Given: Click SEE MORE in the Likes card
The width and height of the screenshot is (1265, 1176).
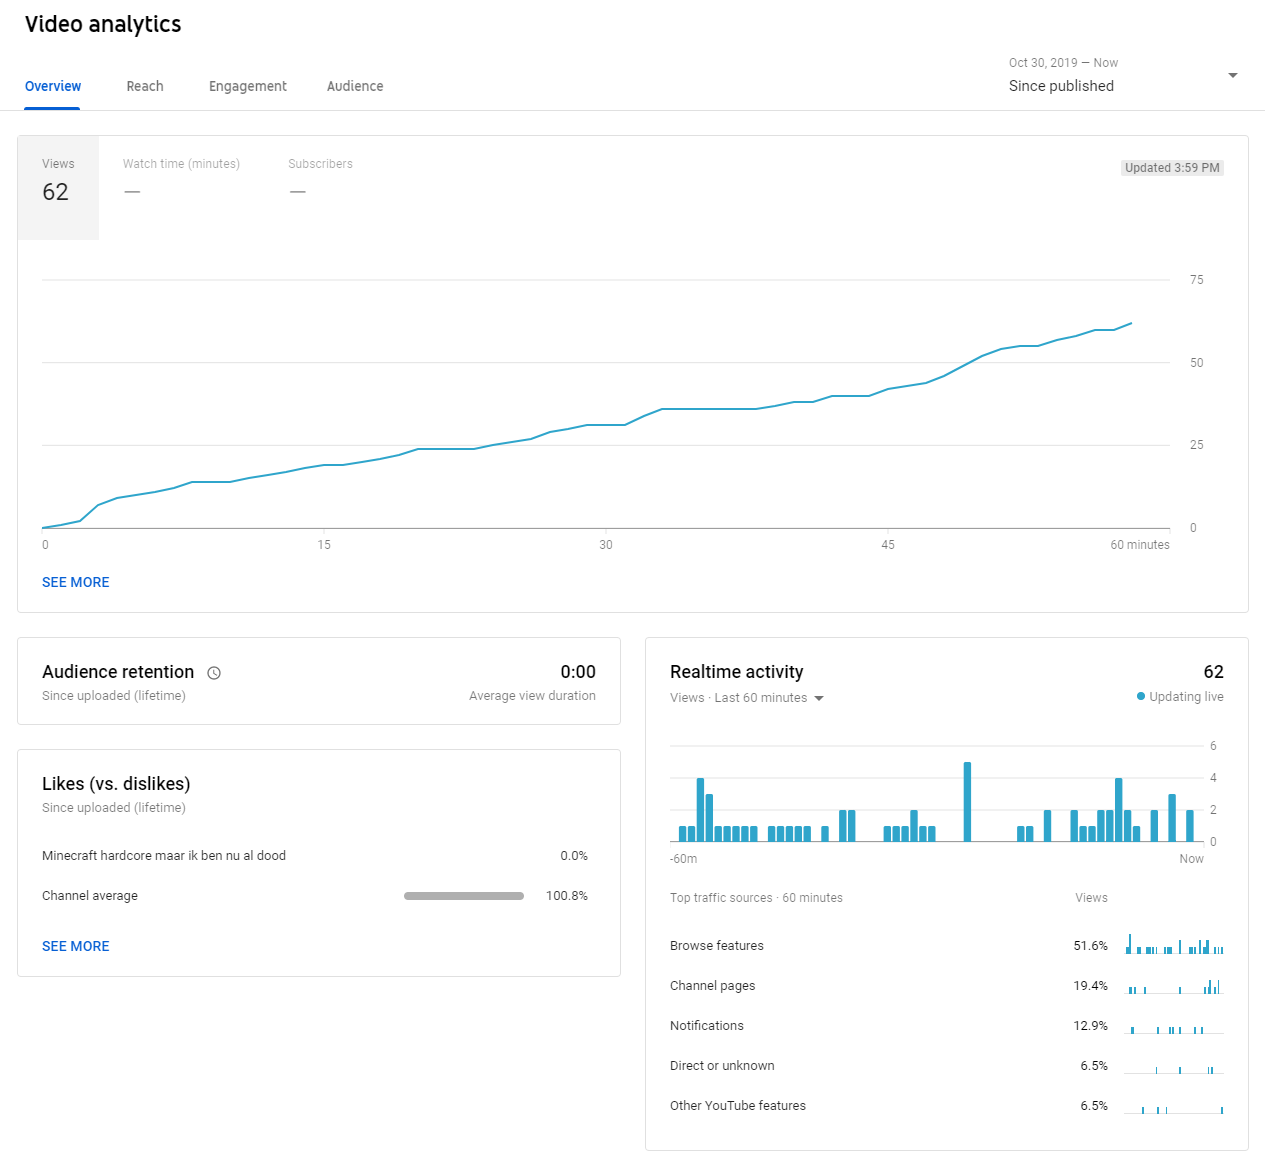Looking at the screenshot, I should tap(76, 946).
